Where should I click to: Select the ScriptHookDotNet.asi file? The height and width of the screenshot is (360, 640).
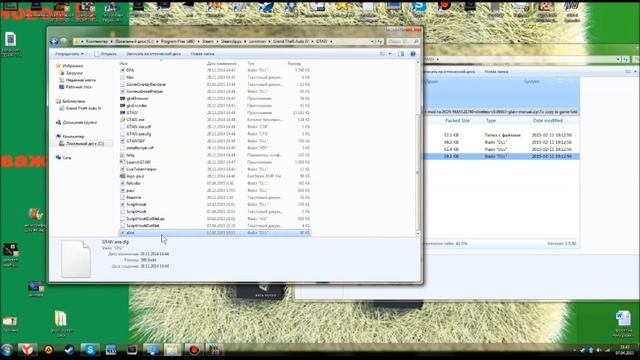tap(145, 218)
